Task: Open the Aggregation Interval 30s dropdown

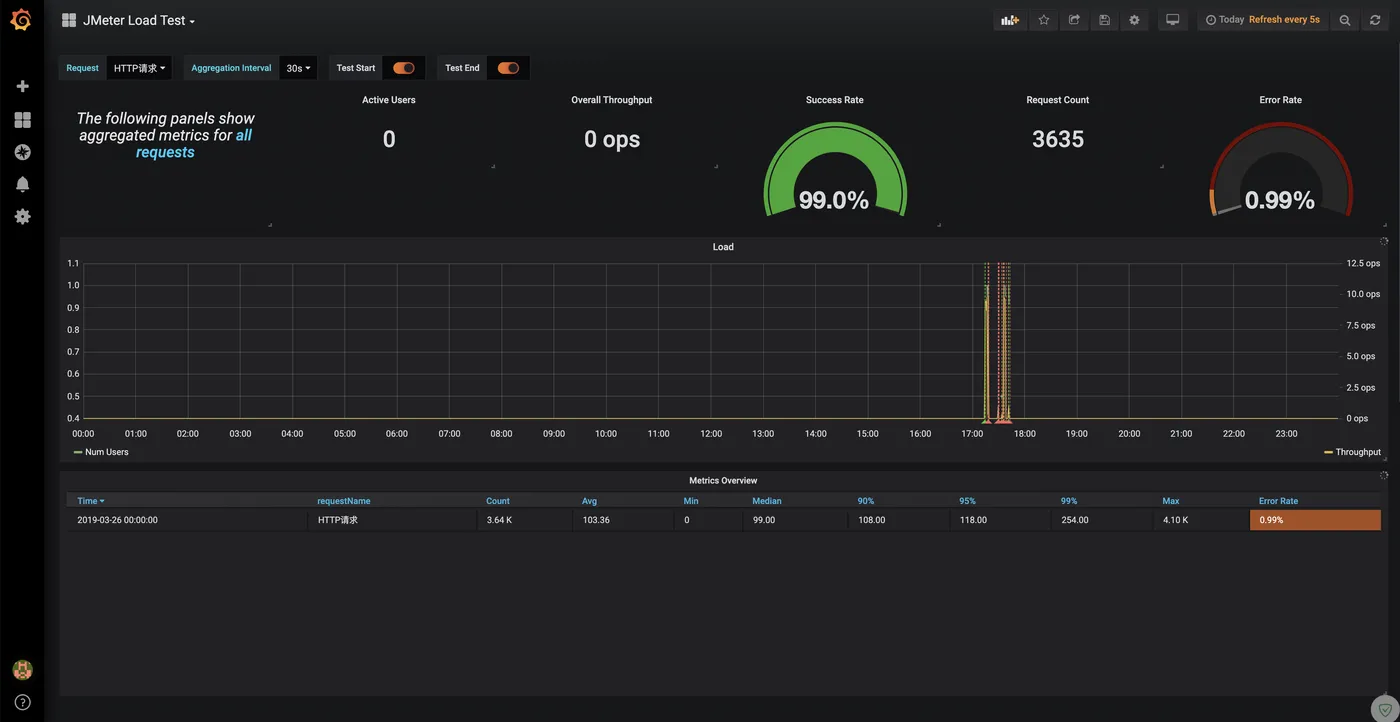Action: [x=298, y=68]
